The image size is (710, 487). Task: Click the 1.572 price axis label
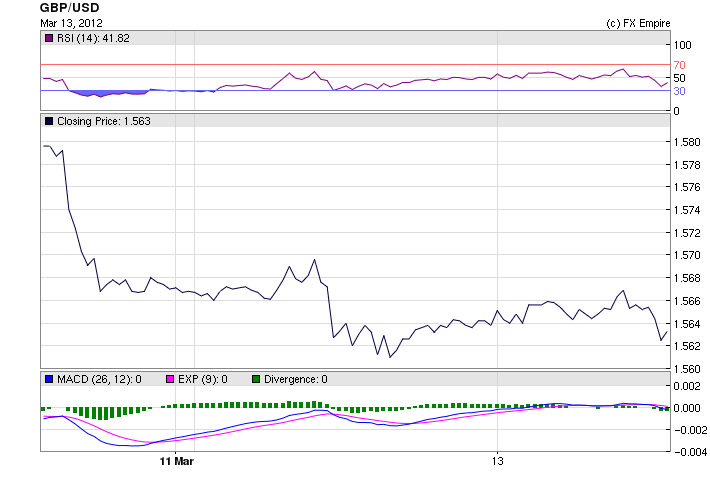[x=687, y=233]
